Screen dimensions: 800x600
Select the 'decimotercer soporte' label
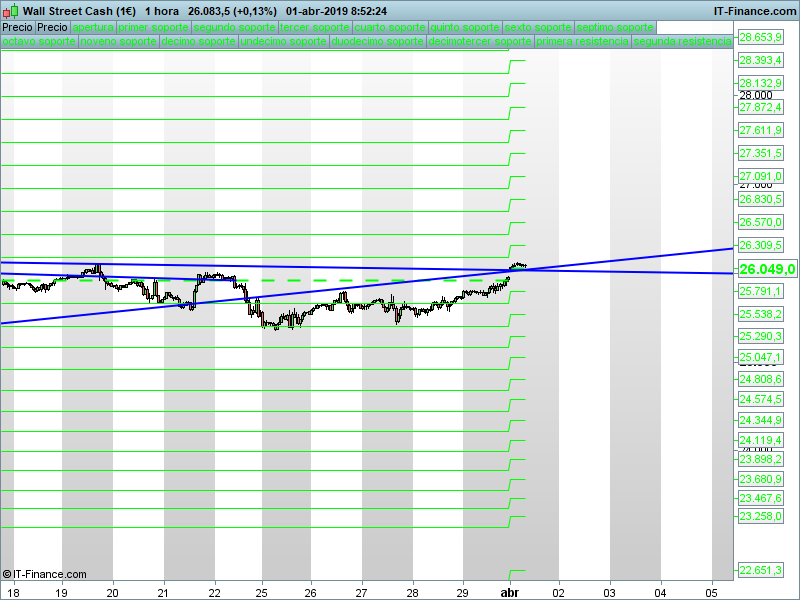480,42
